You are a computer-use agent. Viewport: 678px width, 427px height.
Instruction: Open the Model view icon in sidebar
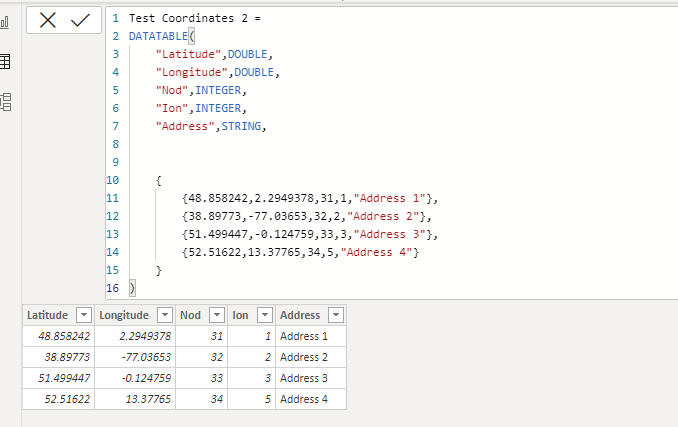[6, 102]
